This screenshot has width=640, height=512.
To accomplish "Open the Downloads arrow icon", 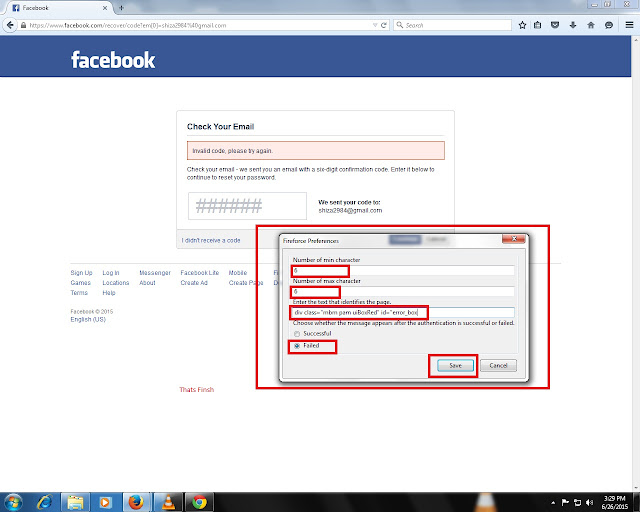I will coord(573,25).
